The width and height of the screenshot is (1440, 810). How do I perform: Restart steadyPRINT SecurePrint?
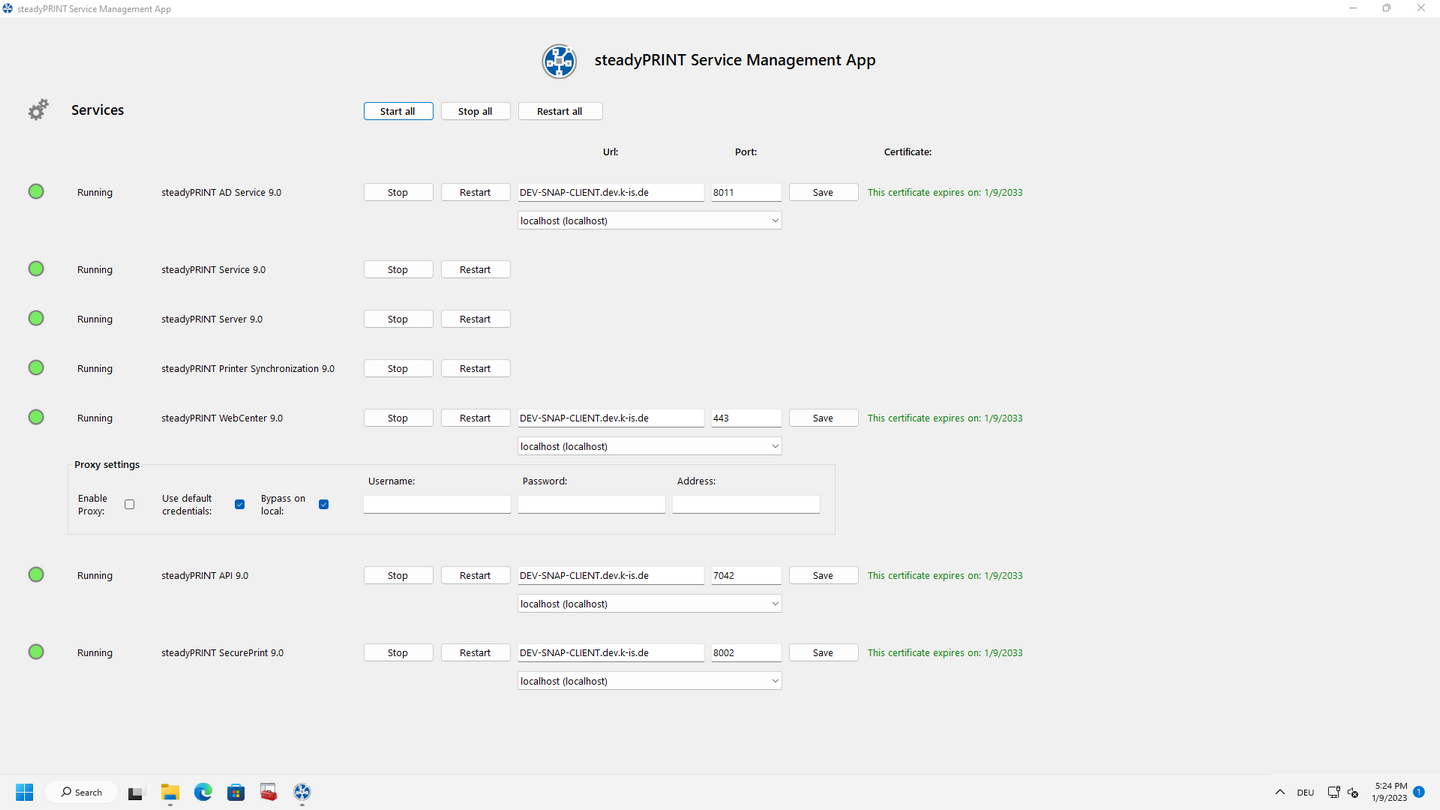(x=476, y=652)
